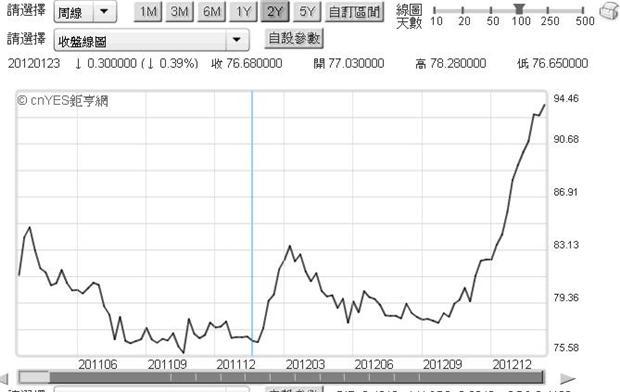Select the 6M time range
This screenshot has height=392, width=620.
click(212, 12)
